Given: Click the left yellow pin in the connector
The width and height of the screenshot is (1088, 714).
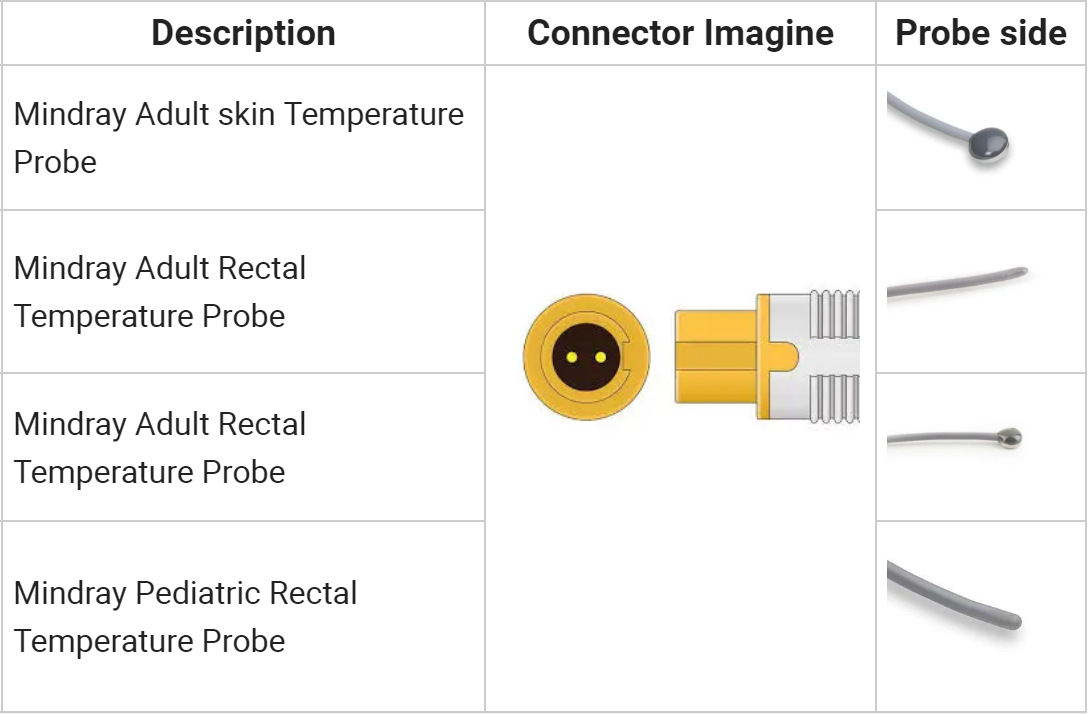Looking at the screenshot, I should pos(572,357).
